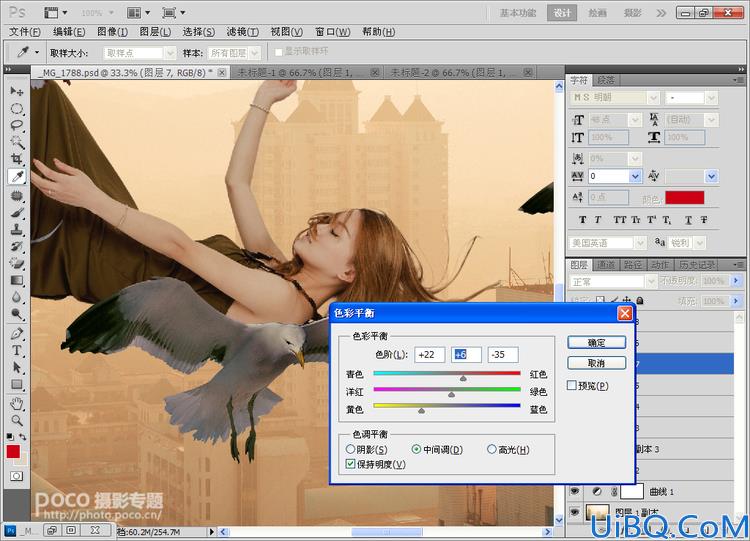Select the Gradient tool
Viewport: 750px width, 541px height.
point(17,280)
